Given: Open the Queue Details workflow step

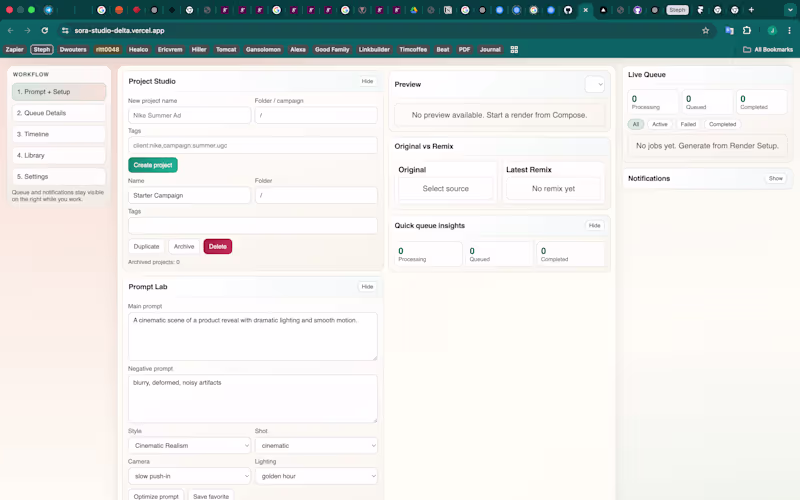Looking at the screenshot, I should 59,113.
